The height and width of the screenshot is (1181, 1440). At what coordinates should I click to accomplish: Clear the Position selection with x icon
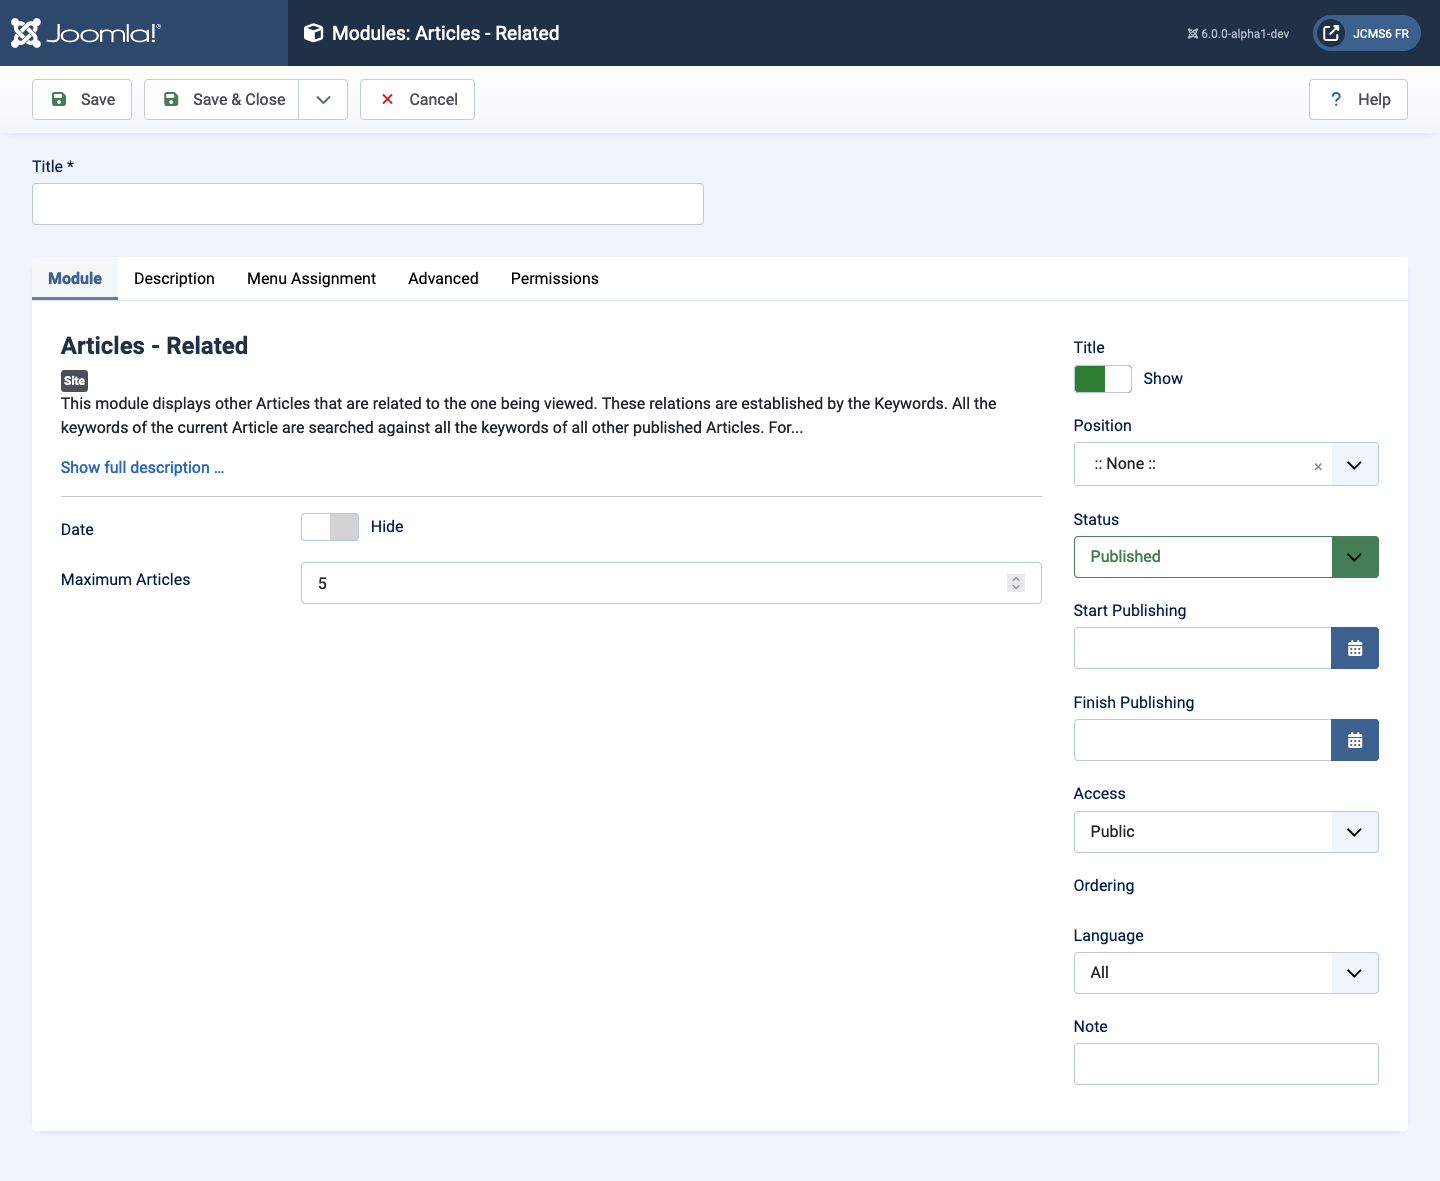[x=1317, y=466]
